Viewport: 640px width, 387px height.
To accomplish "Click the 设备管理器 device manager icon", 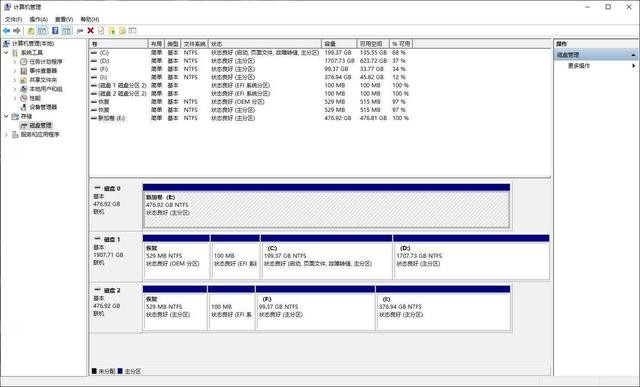I will pyautogui.click(x=24, y=107).
